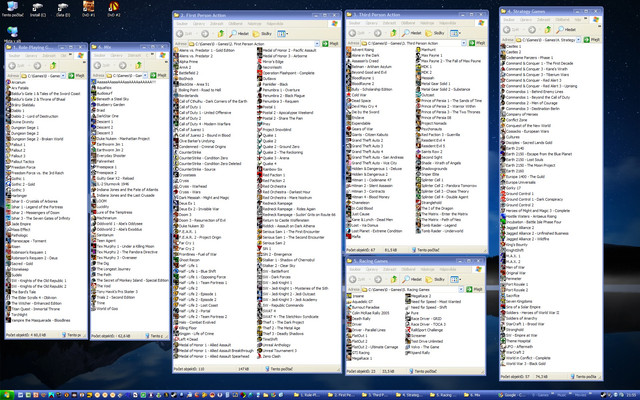Click Hledat search icon in First Person Action window

[239, 33]
